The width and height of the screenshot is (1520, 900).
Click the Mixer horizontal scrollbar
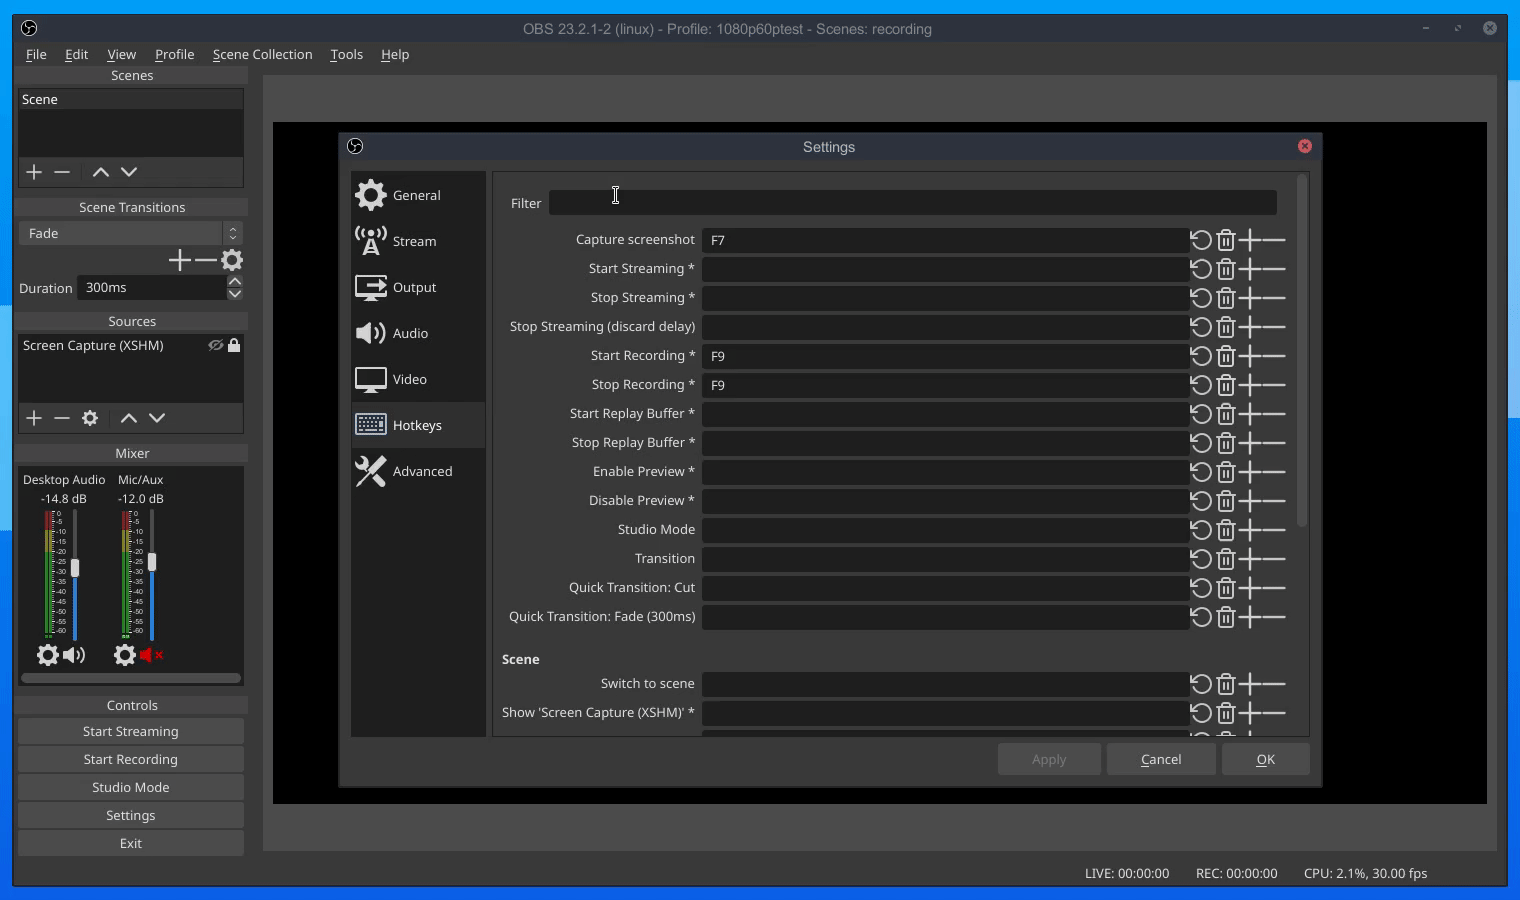131,678
